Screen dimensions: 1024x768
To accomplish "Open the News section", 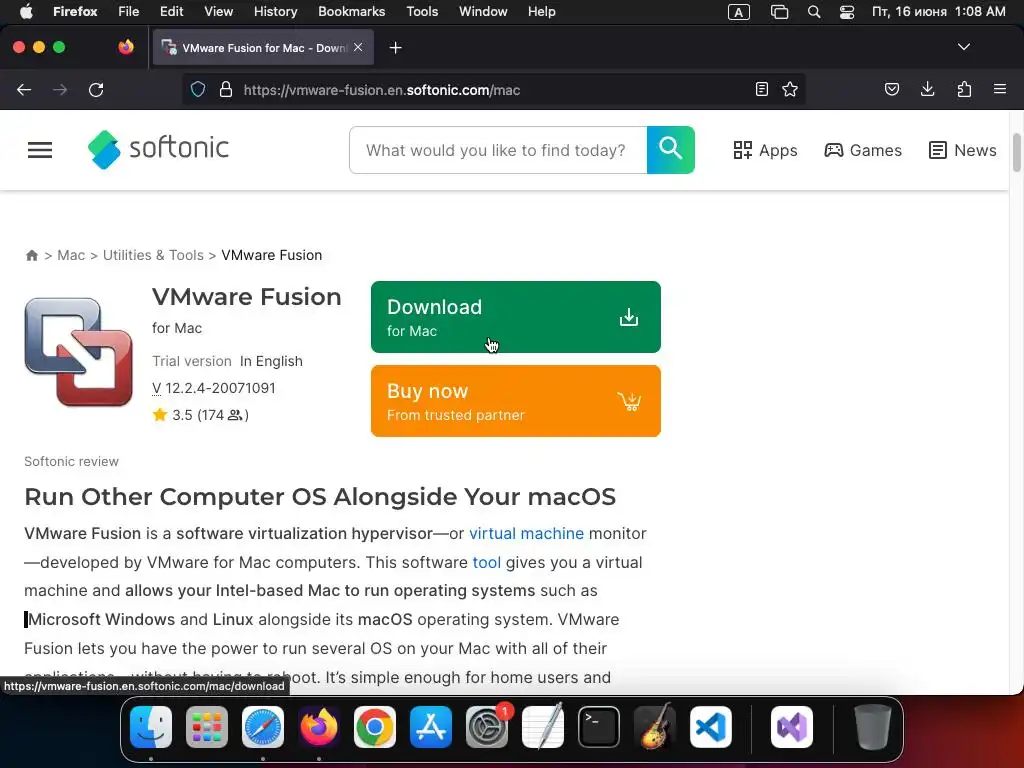I will coord(963,150).
